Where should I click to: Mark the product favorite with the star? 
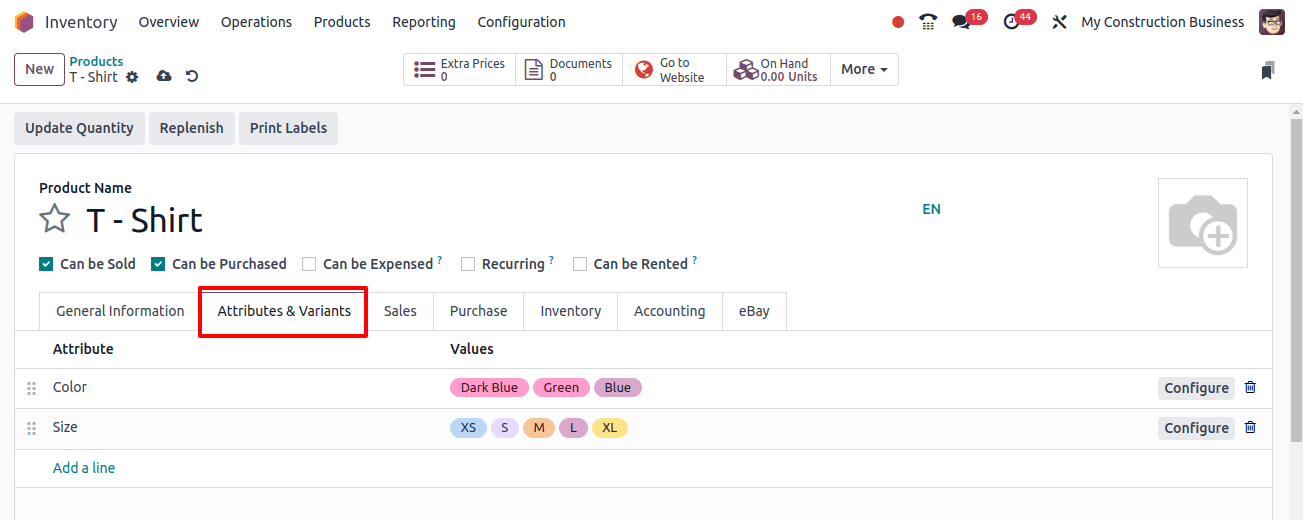(x=54, y=219)
